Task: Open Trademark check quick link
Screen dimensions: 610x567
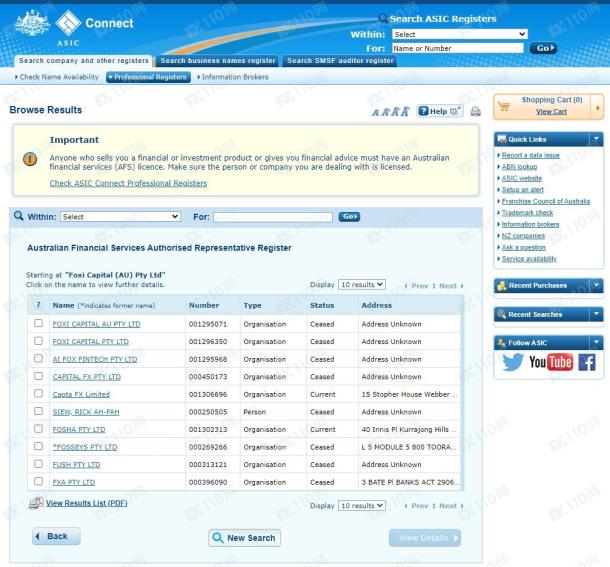Action: (527, 212)
